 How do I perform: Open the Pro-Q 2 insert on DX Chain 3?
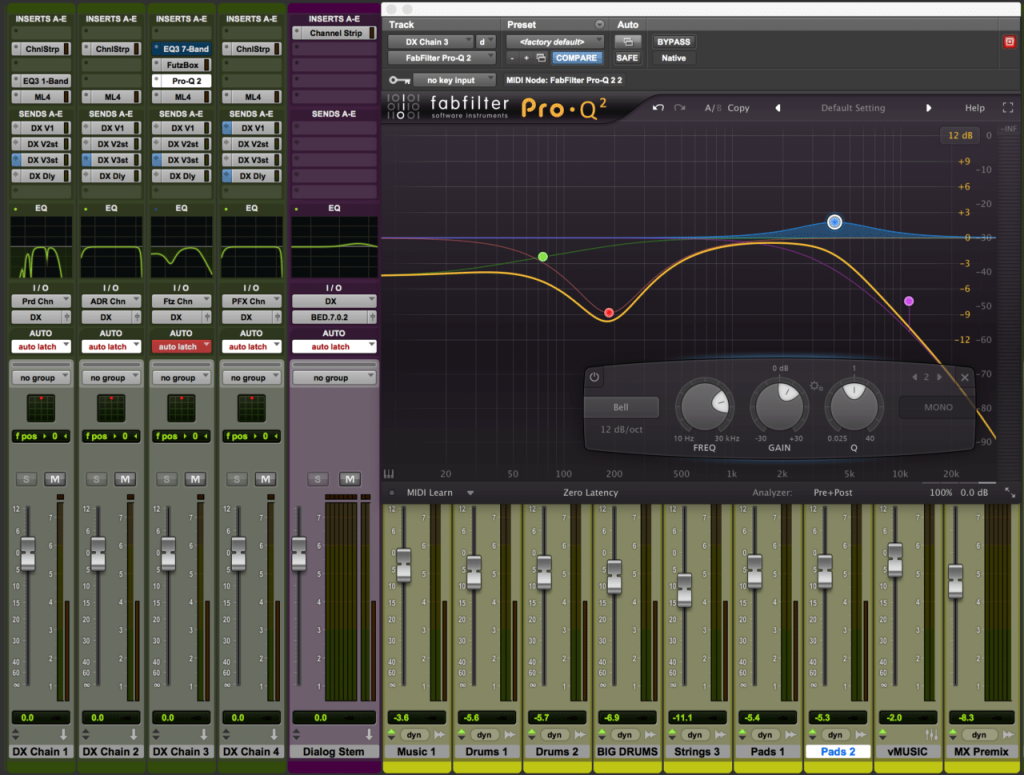(181, 81)
